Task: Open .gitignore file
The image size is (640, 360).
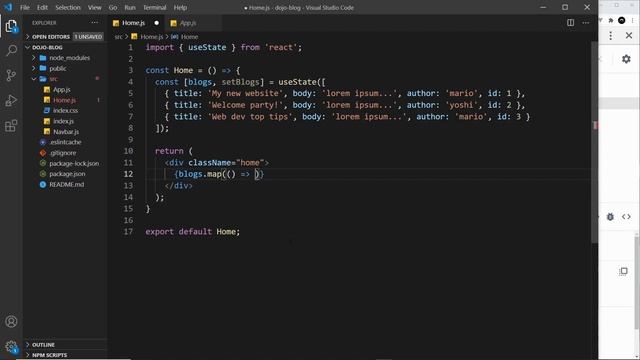Action: (x=62, y=153)
